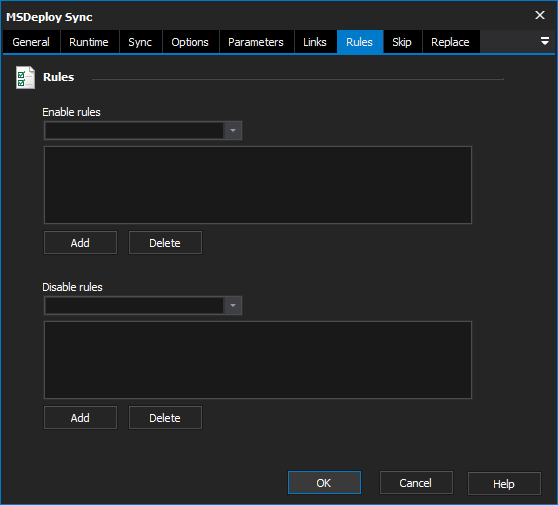Open the tab overflow menu icon
The width and height of the screenshot is (558, 505).
[544, 41]
